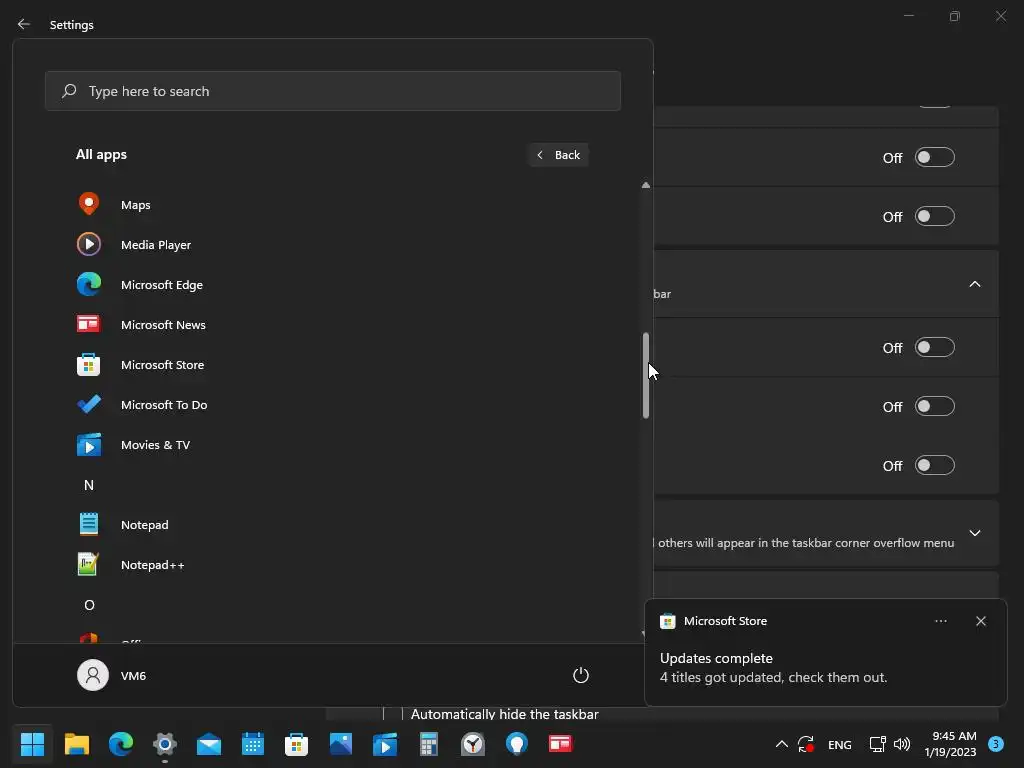Dismiss the Microsoft Store notification
Image resolution: width=1024 pixels, height=768 pixels.
(980, 621)
